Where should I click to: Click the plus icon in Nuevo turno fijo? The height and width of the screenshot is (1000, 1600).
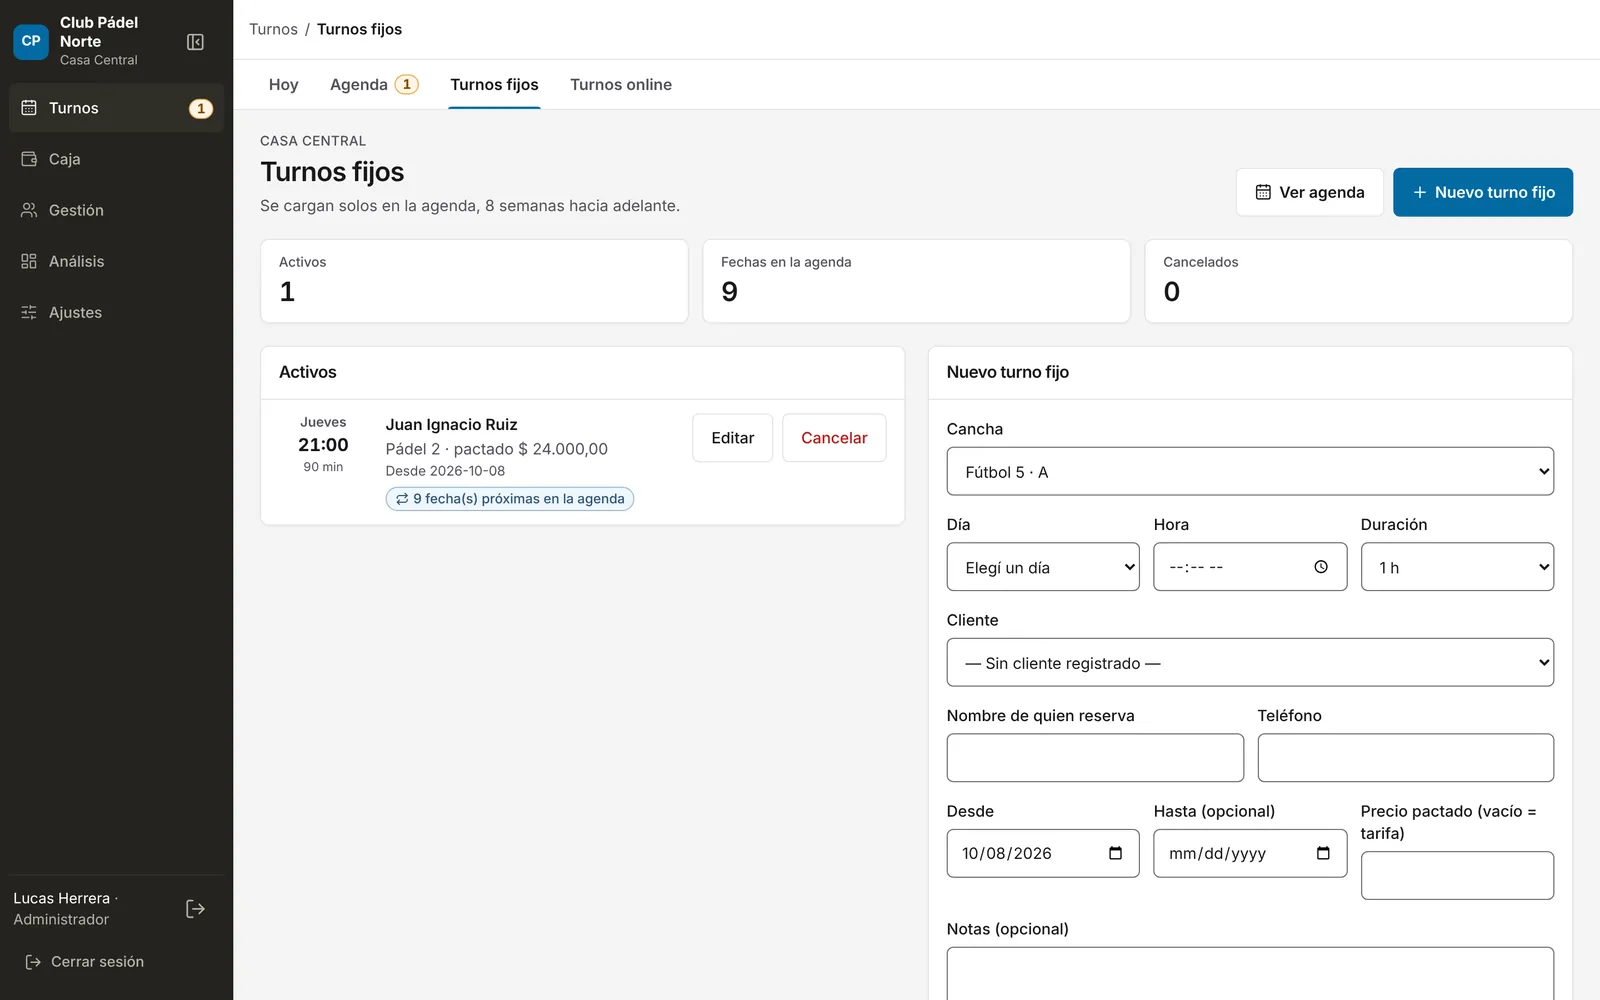1419,192
